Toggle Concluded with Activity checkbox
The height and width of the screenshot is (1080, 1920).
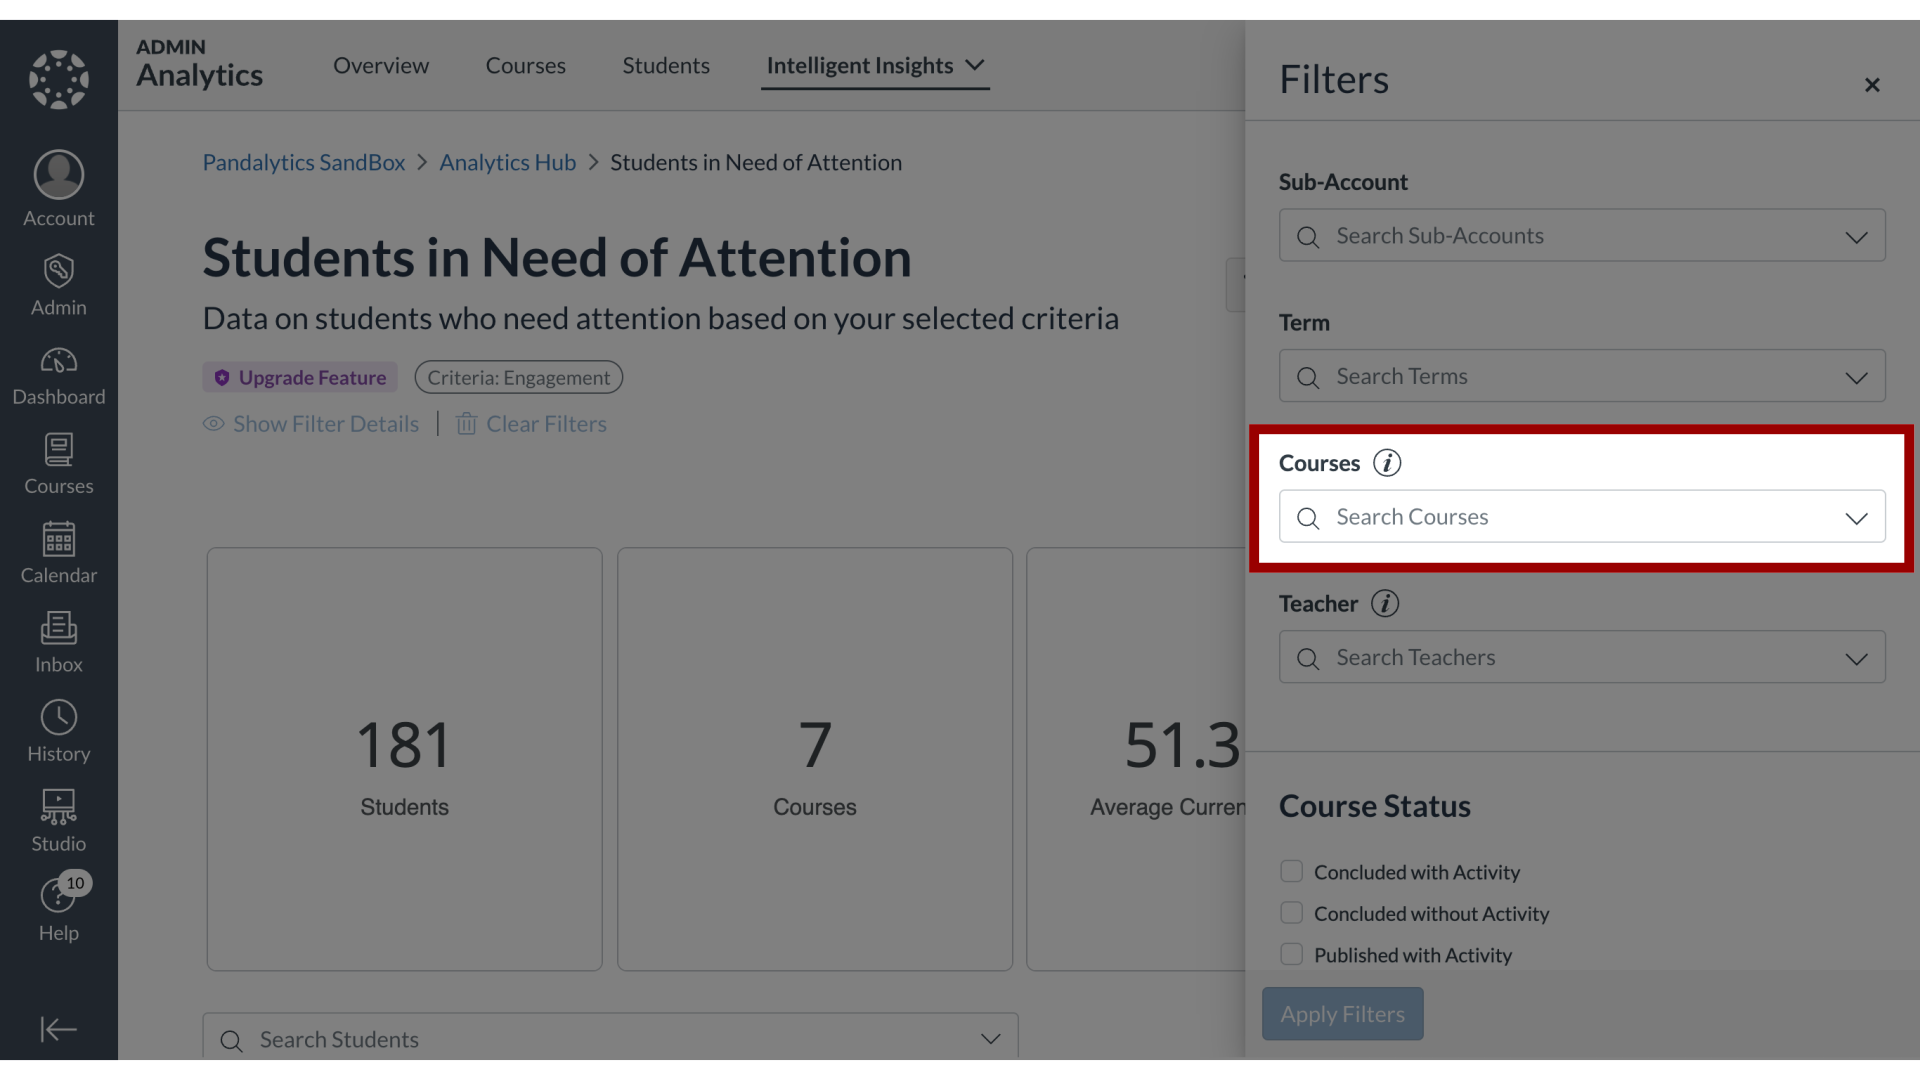coord(1291,870)
